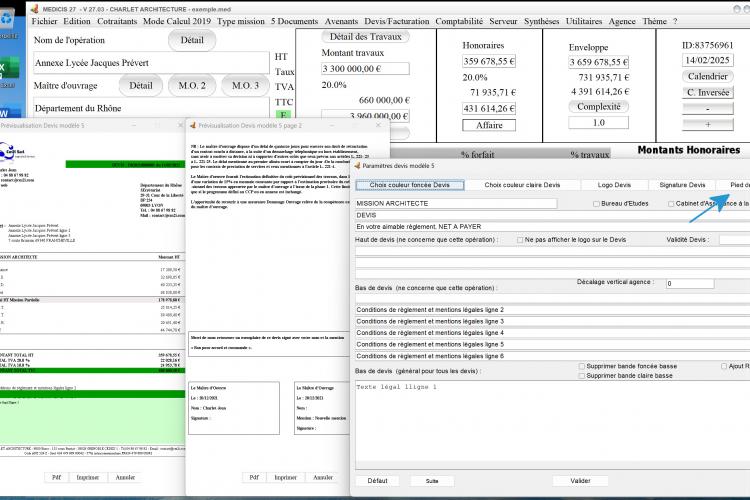The height and width of the screenshot is (500, 750).
Task: Open the Comptabilité menu
Action: (x=459, y=21)
